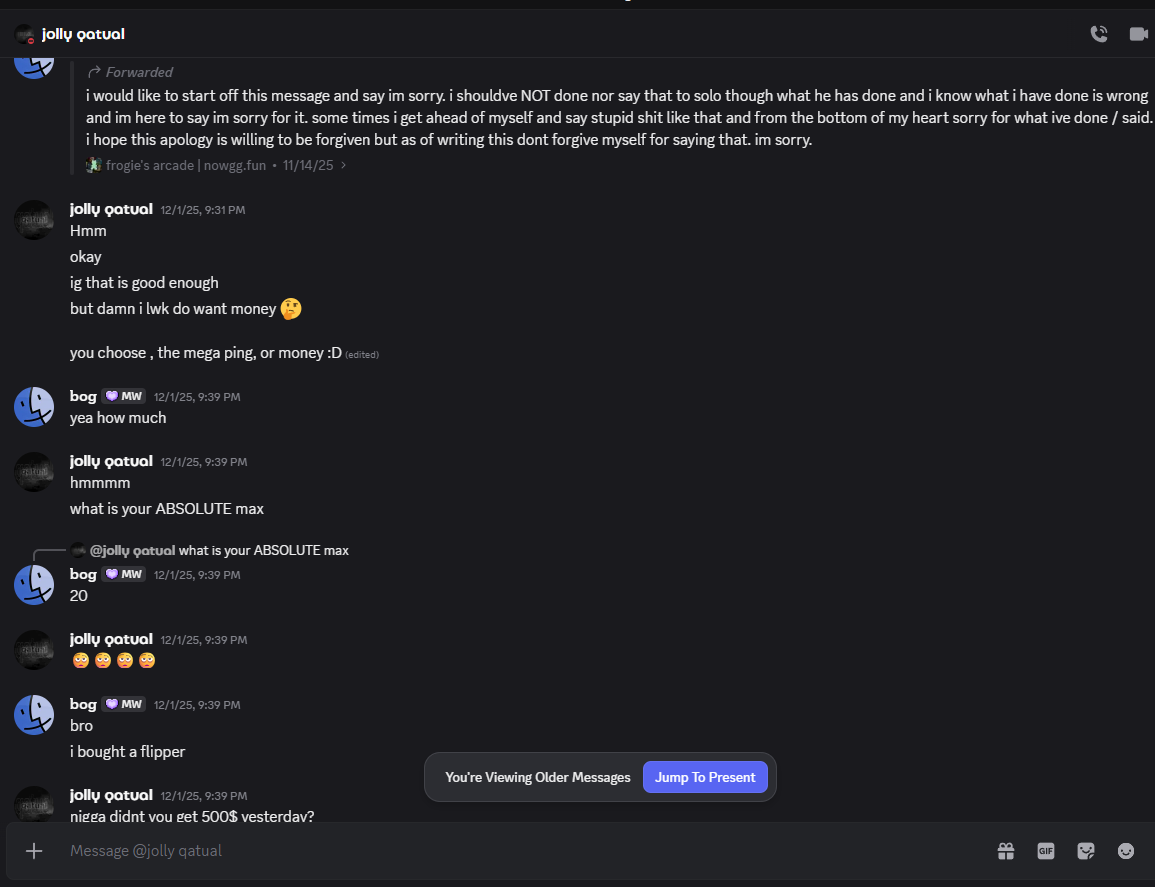Open the GIF picker
The height and width of the screenshot is (887, 1155).
[1046, 851]
